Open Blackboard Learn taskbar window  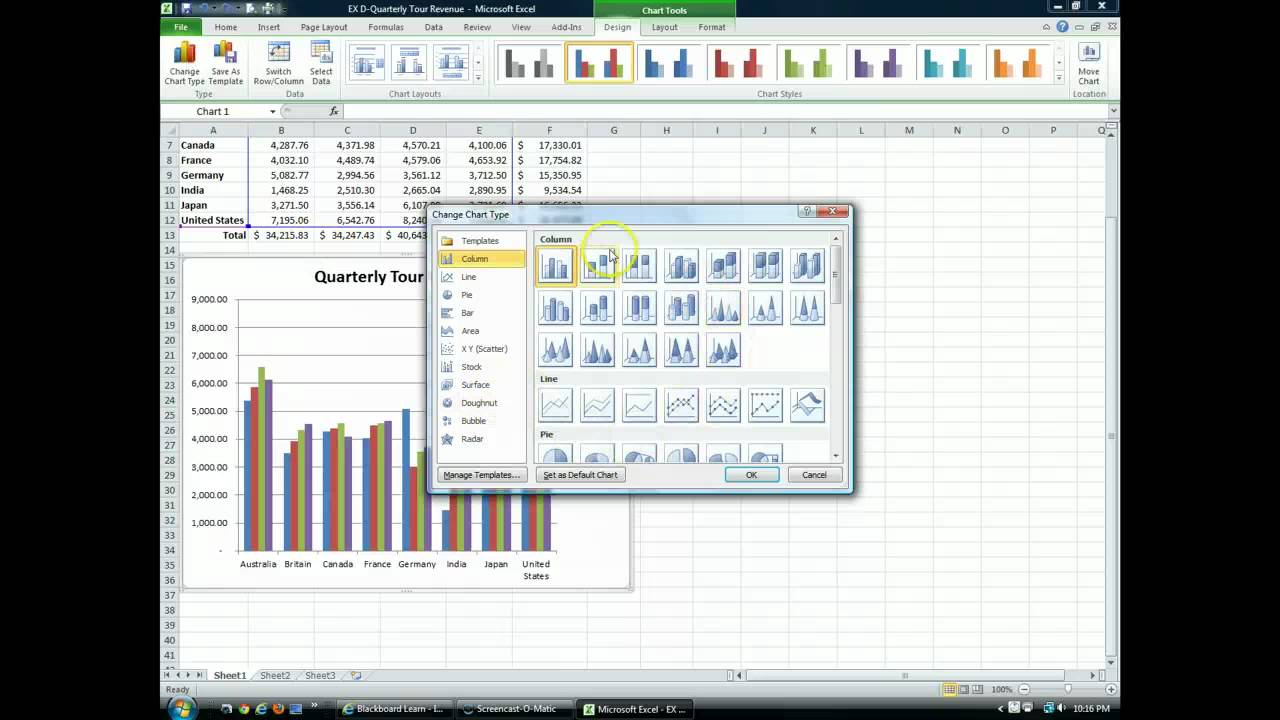coord(395,709)
